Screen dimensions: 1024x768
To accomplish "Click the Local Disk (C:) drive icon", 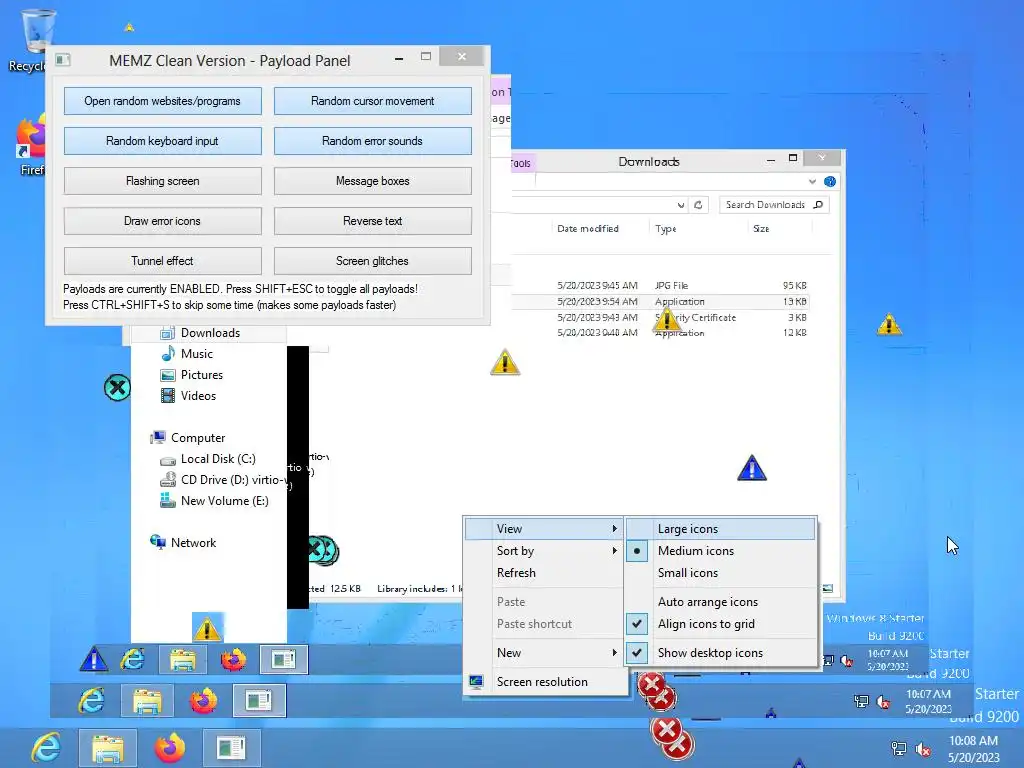I will point(168,460).
